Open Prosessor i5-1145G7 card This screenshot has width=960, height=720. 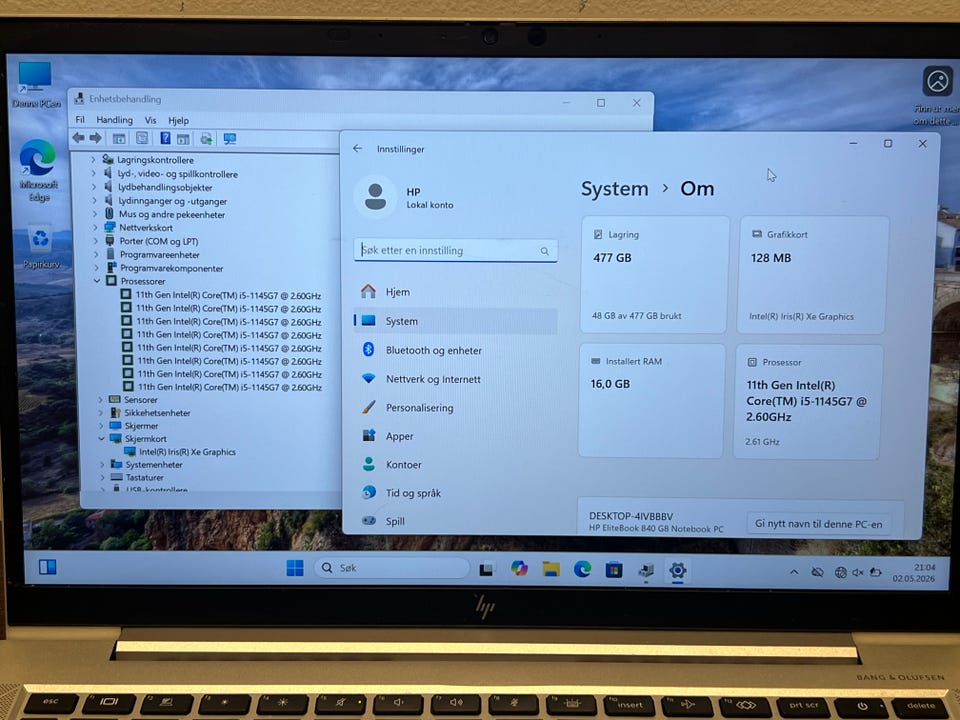pyautogui.click(x=807, y=401)
